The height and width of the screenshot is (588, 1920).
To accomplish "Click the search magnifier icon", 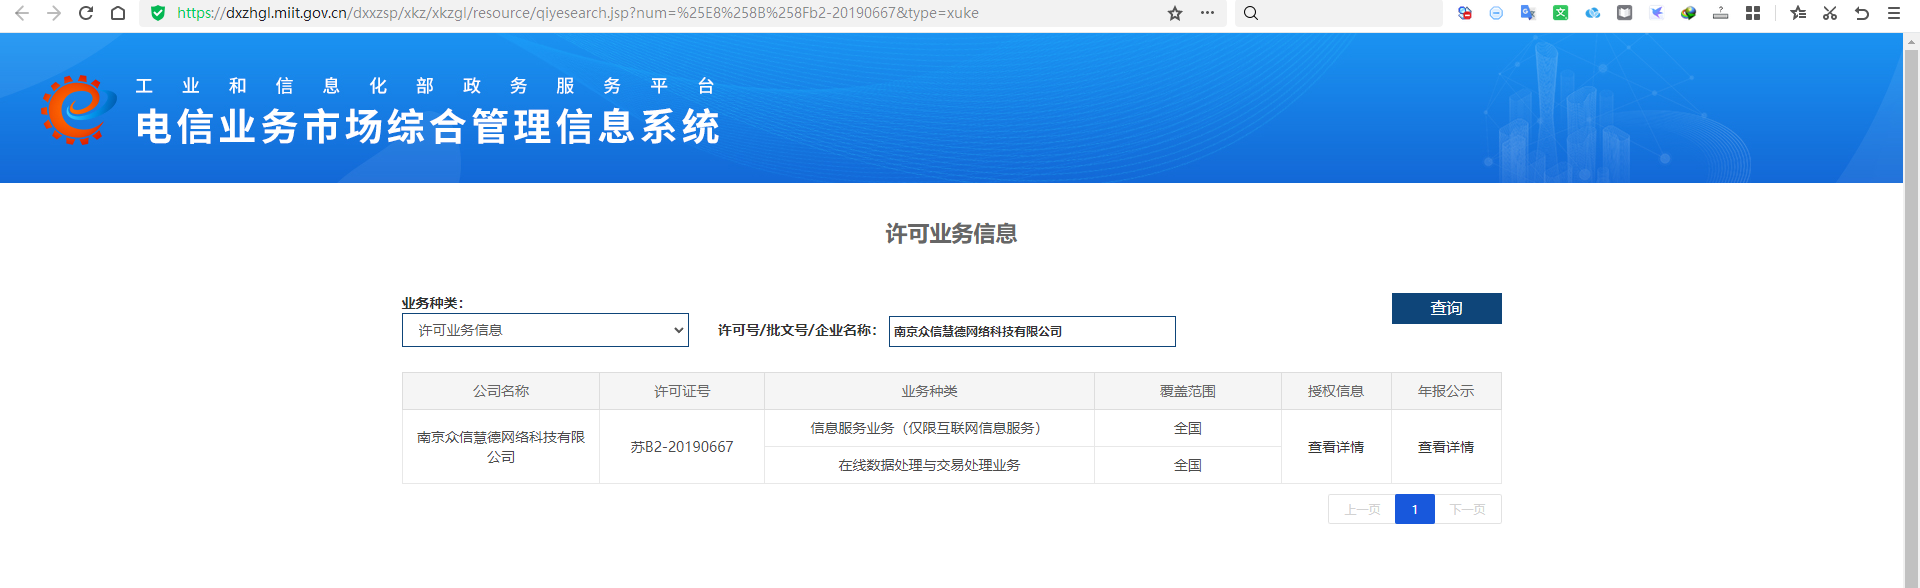I will 1251,13.
